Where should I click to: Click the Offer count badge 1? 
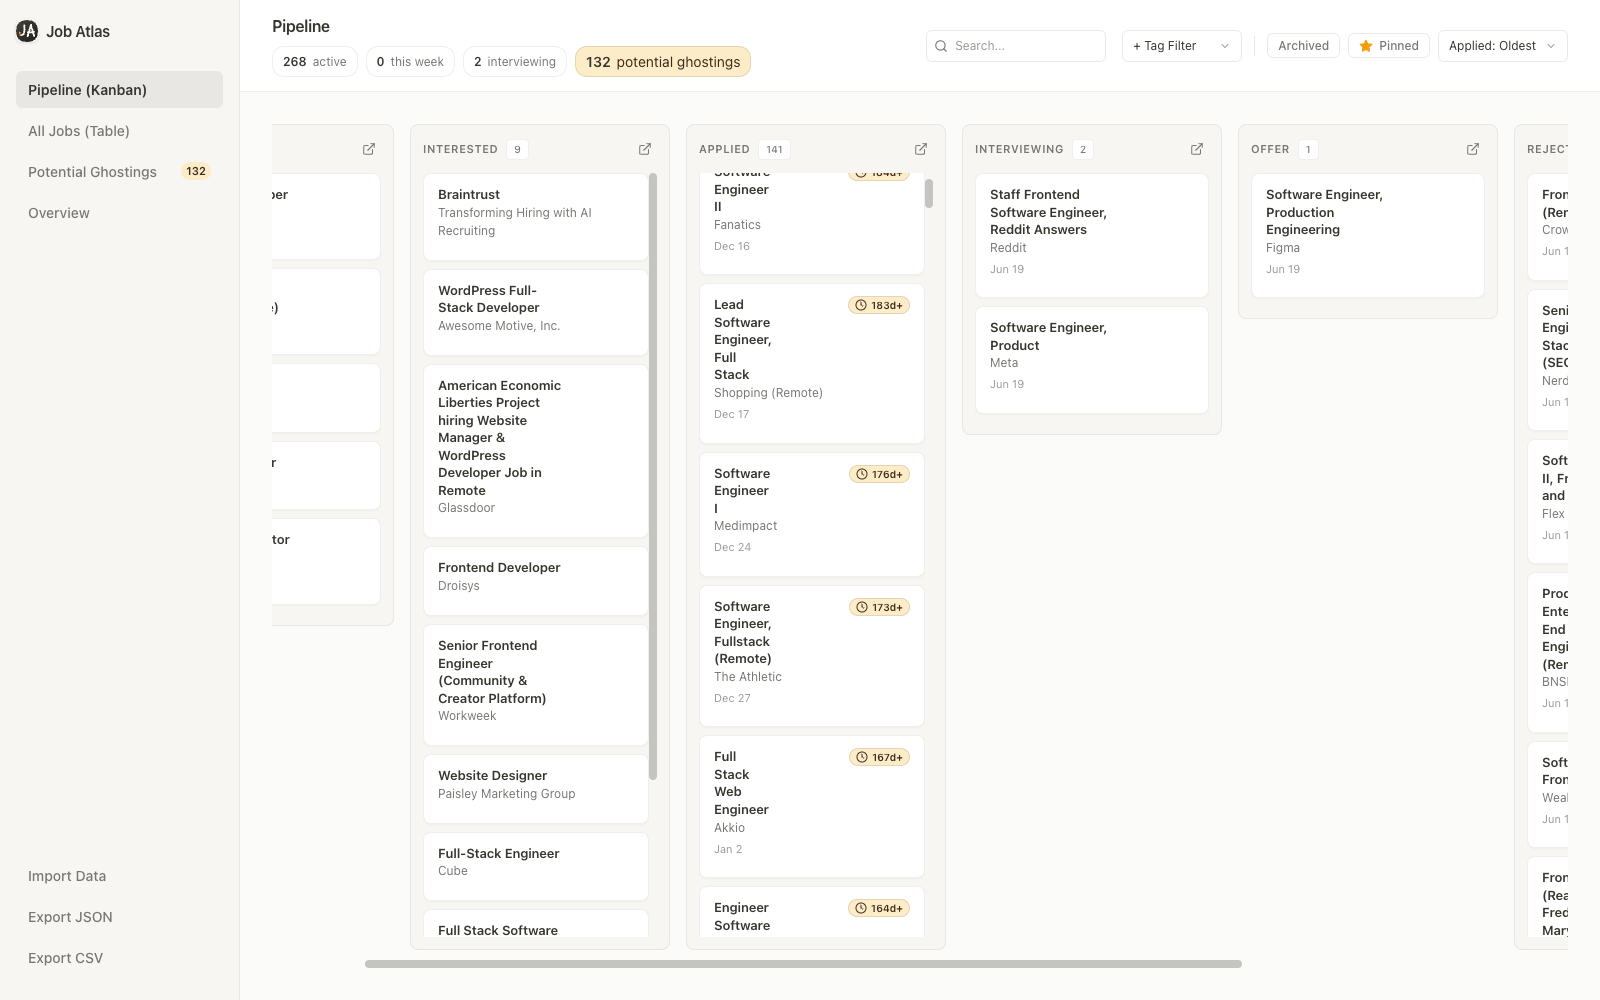coord(1308,149)
